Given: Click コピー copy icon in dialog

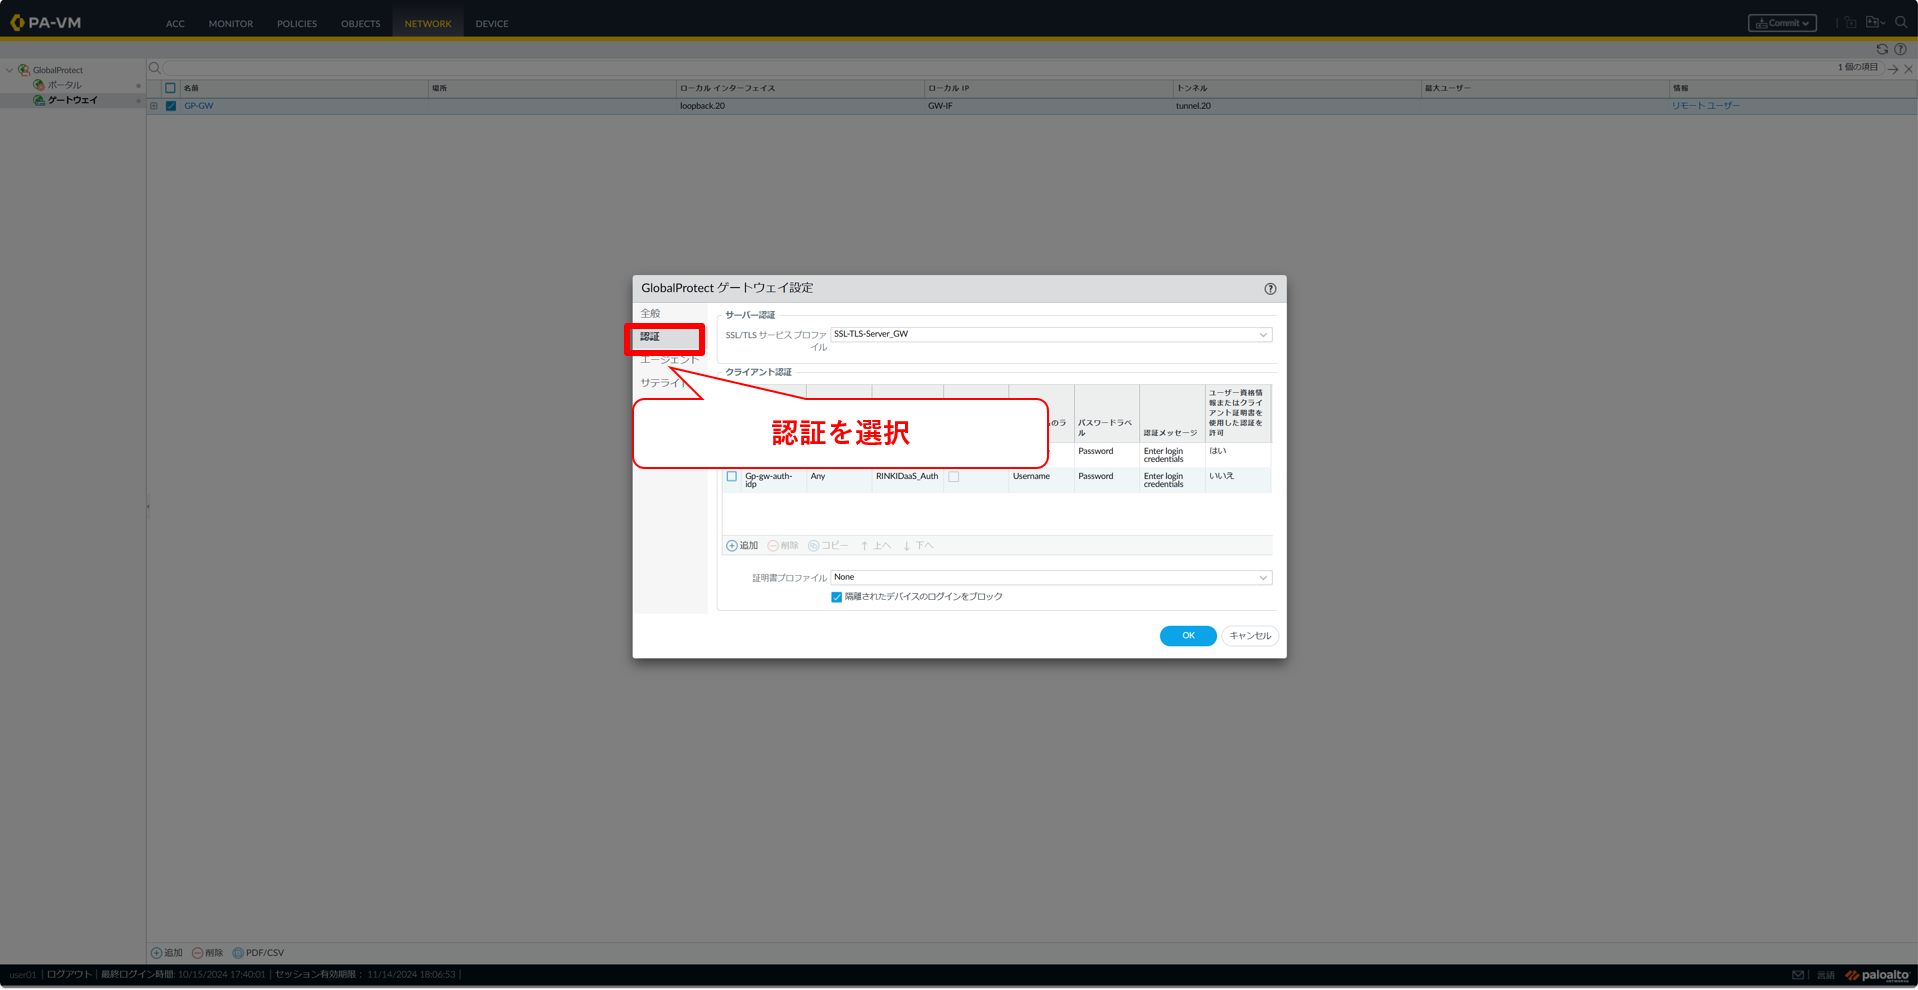Looking at the screenshot, I should [814, 546].
